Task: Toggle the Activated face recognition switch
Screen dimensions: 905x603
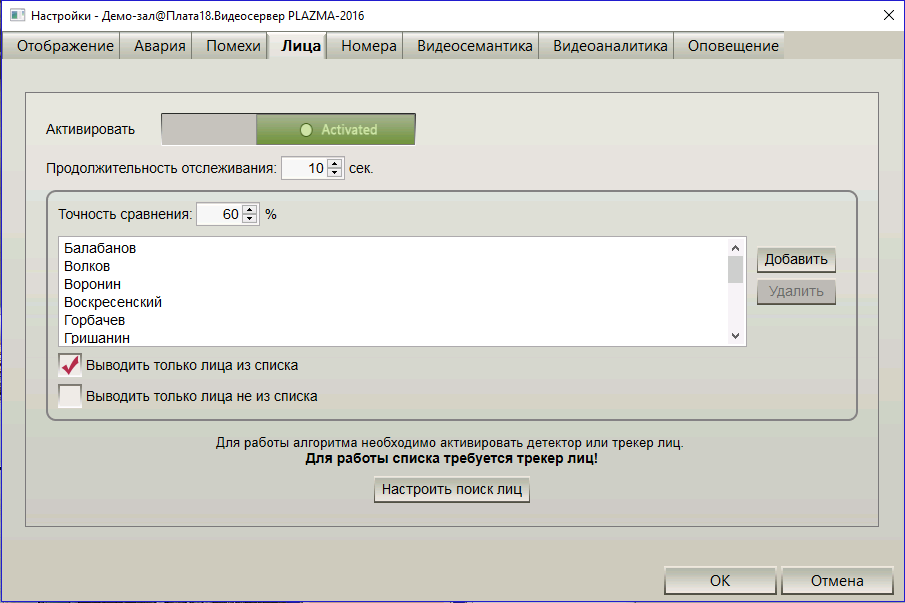Action: (288, 129)
